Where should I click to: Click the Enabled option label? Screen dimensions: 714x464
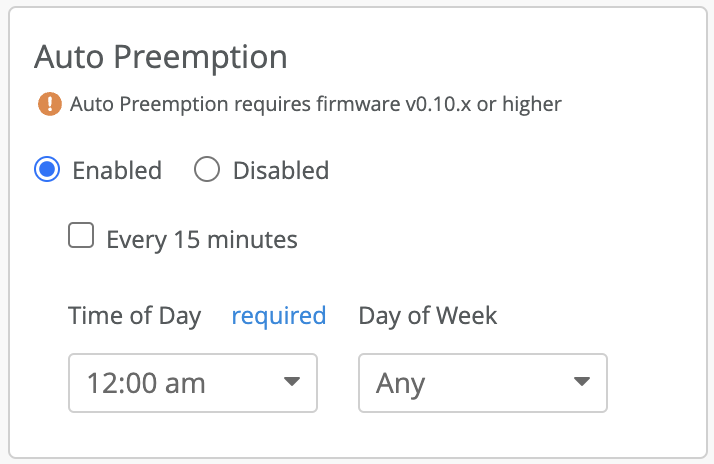(x=117, y=170)
